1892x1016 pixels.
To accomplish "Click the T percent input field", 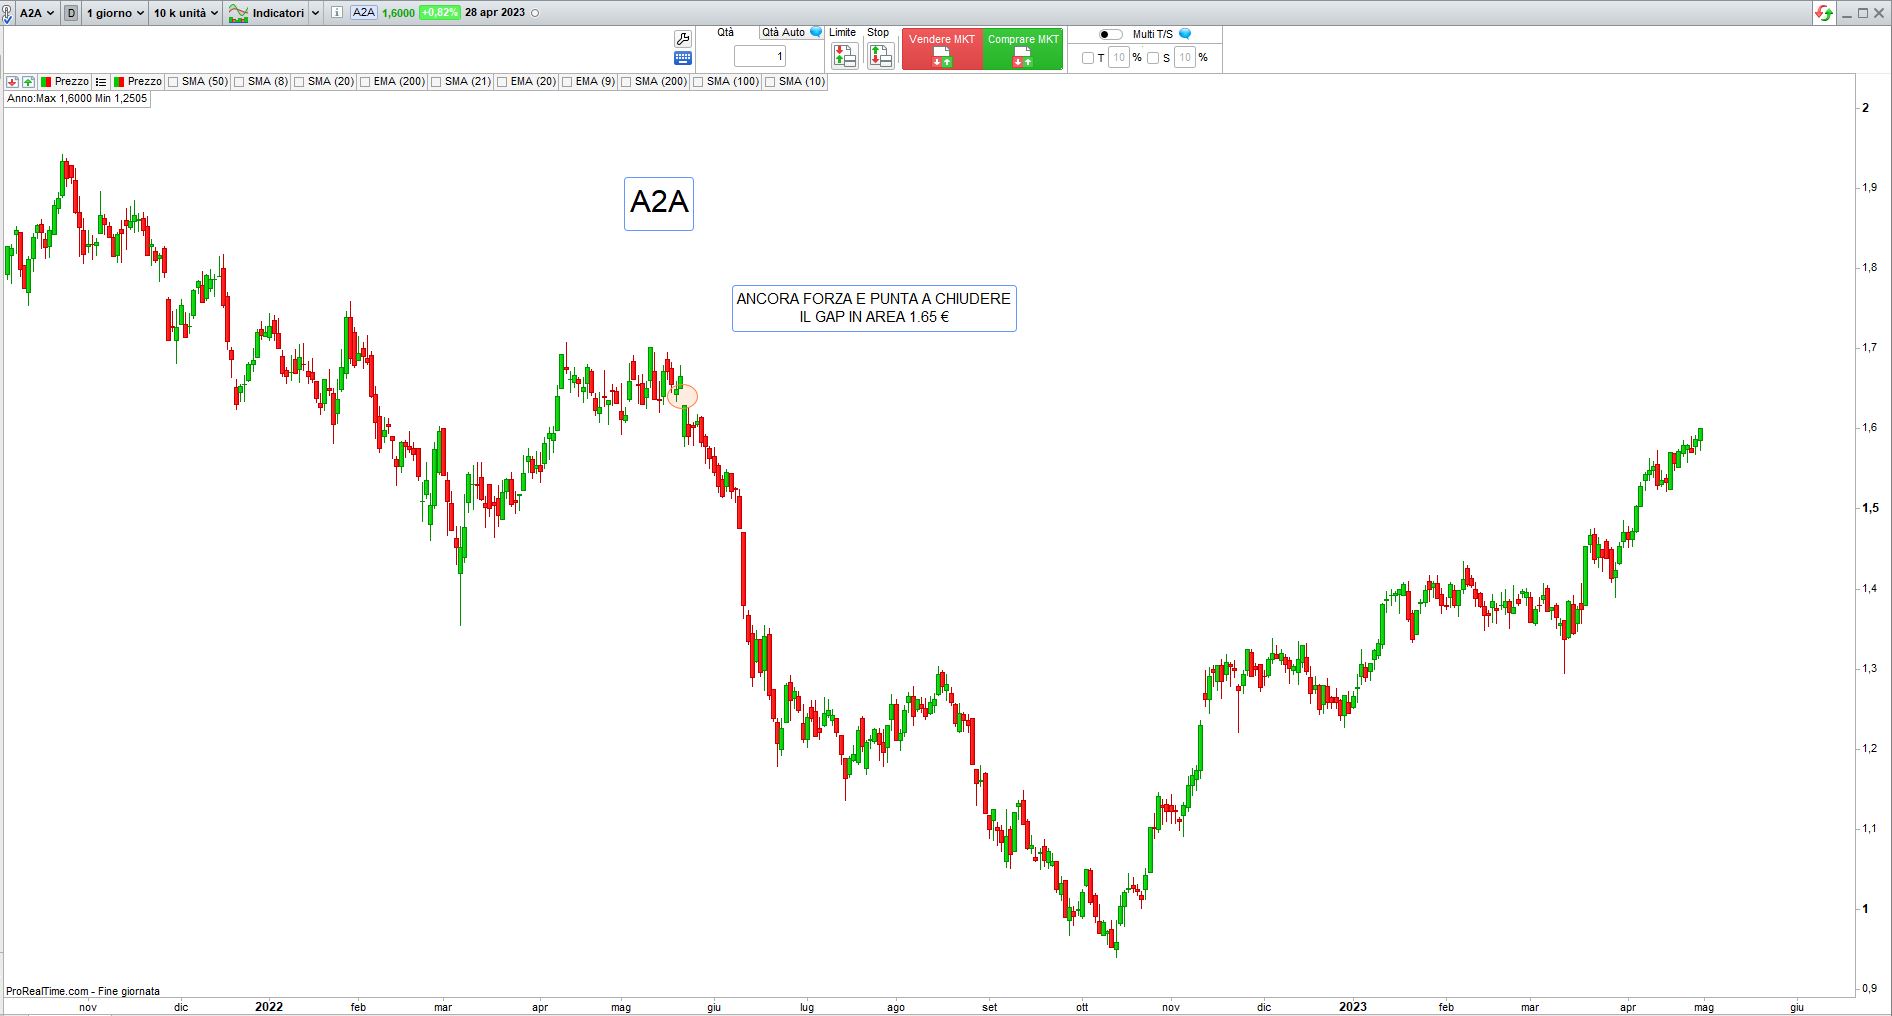I will [x=1119, y=58].
